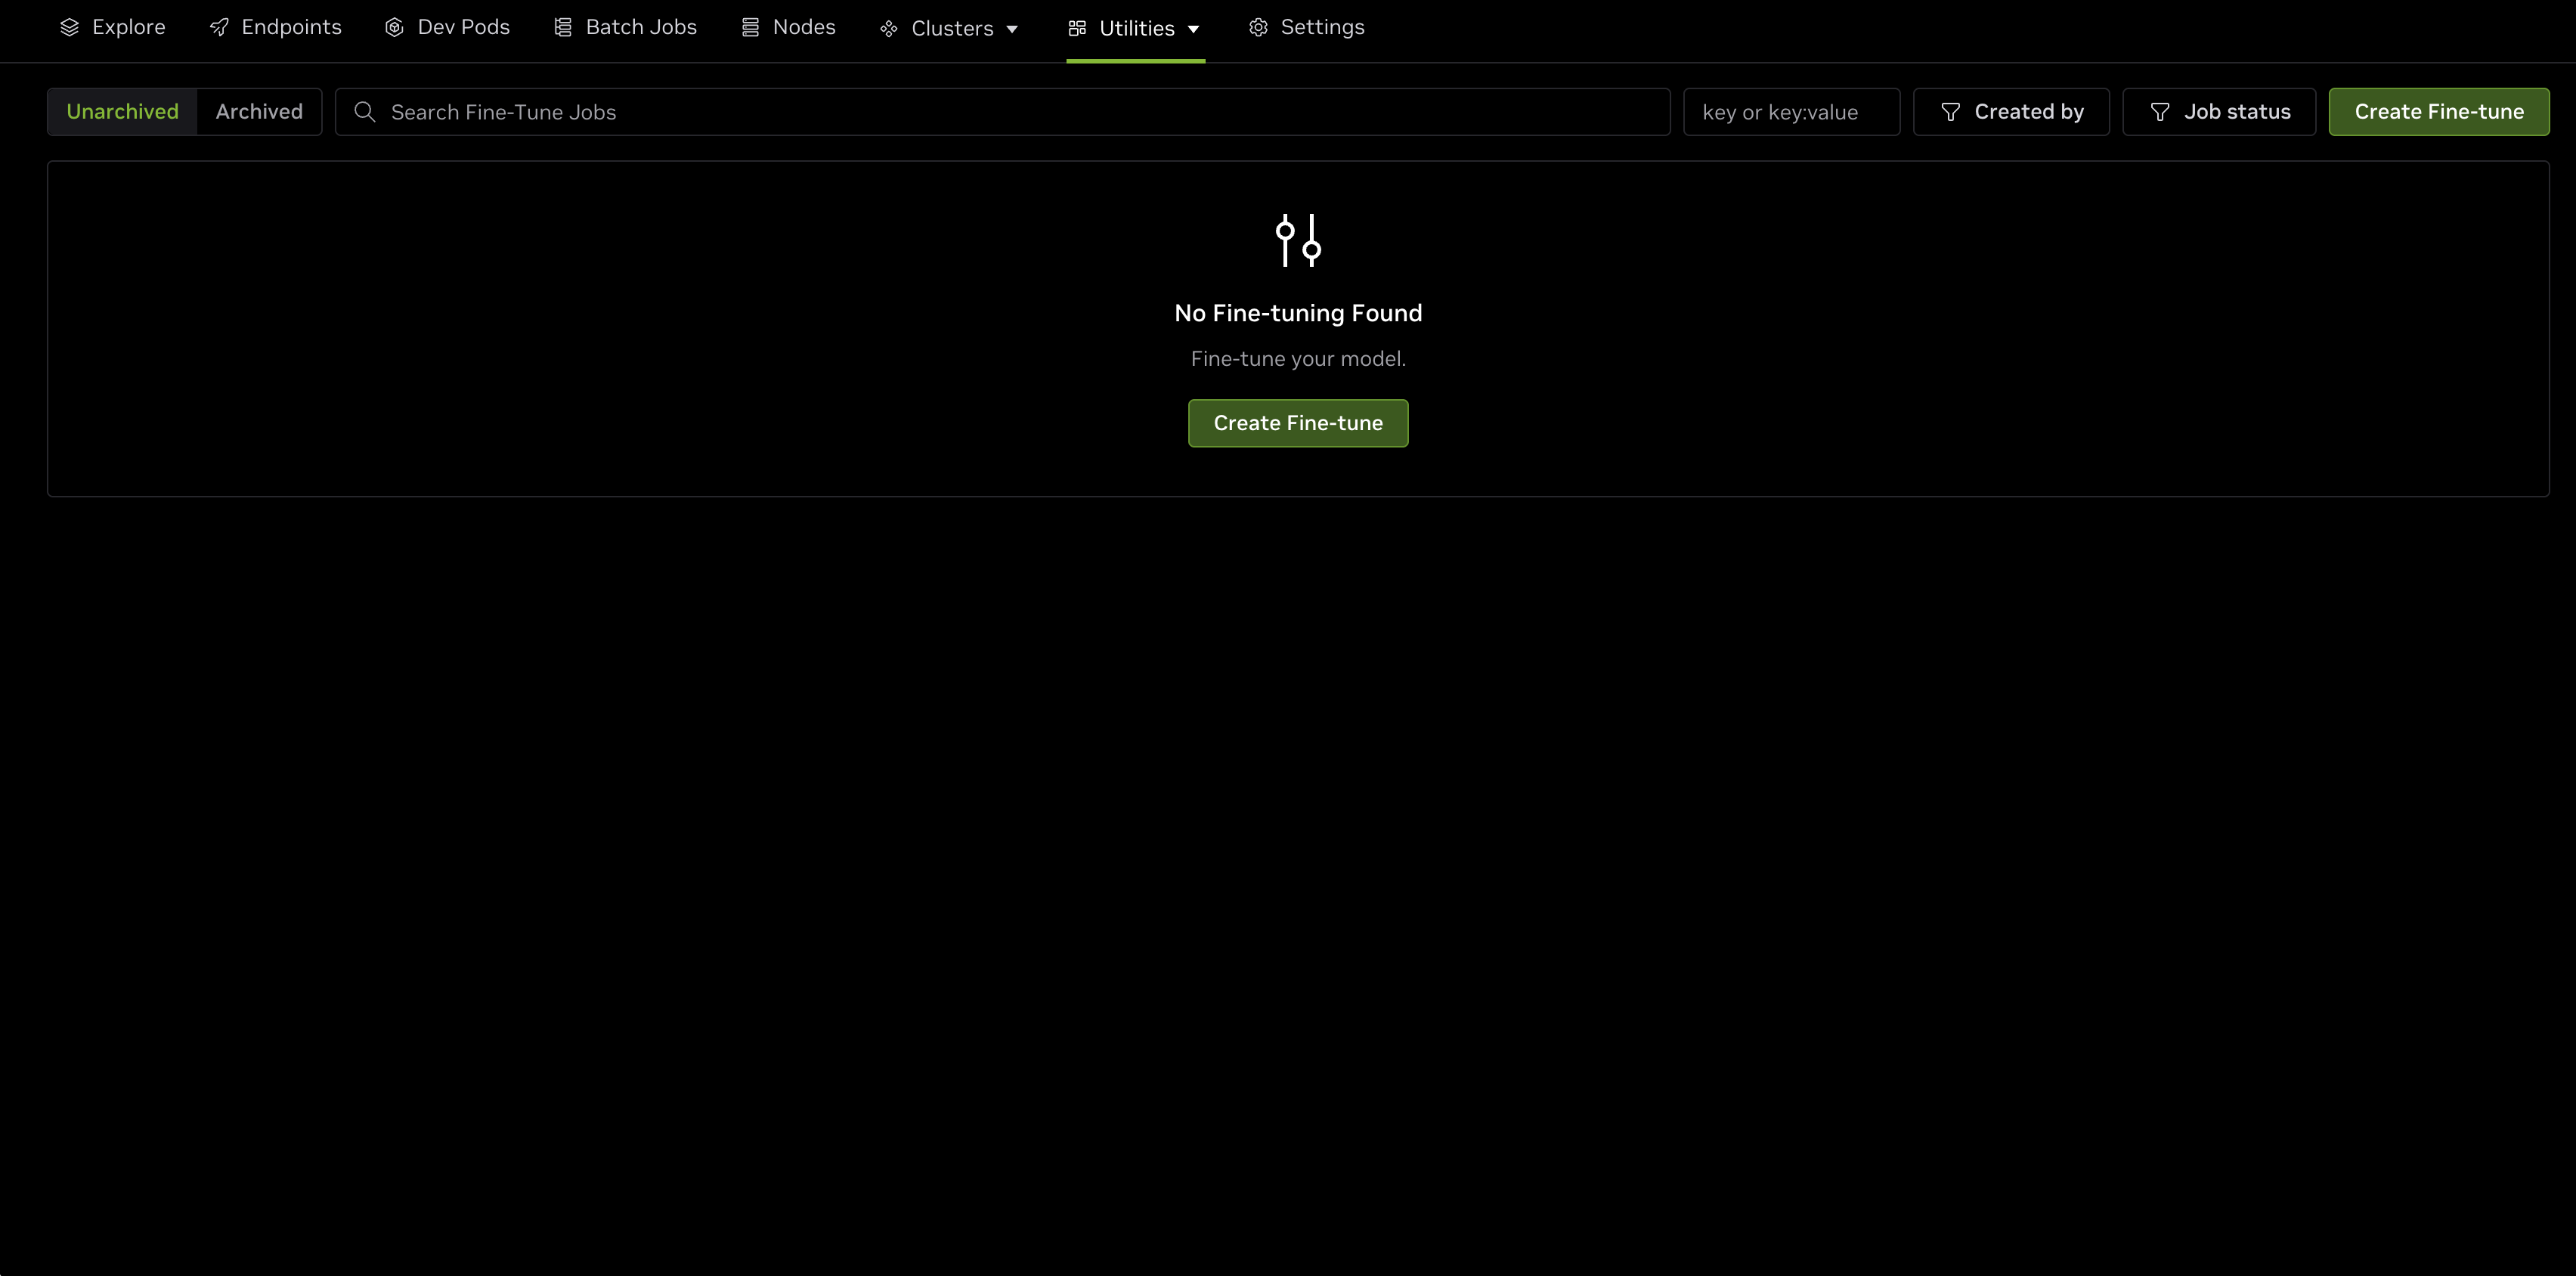Click the Endpoints rocket icon
Viewport: 2576px width, 1276px height.
[219, 27]
